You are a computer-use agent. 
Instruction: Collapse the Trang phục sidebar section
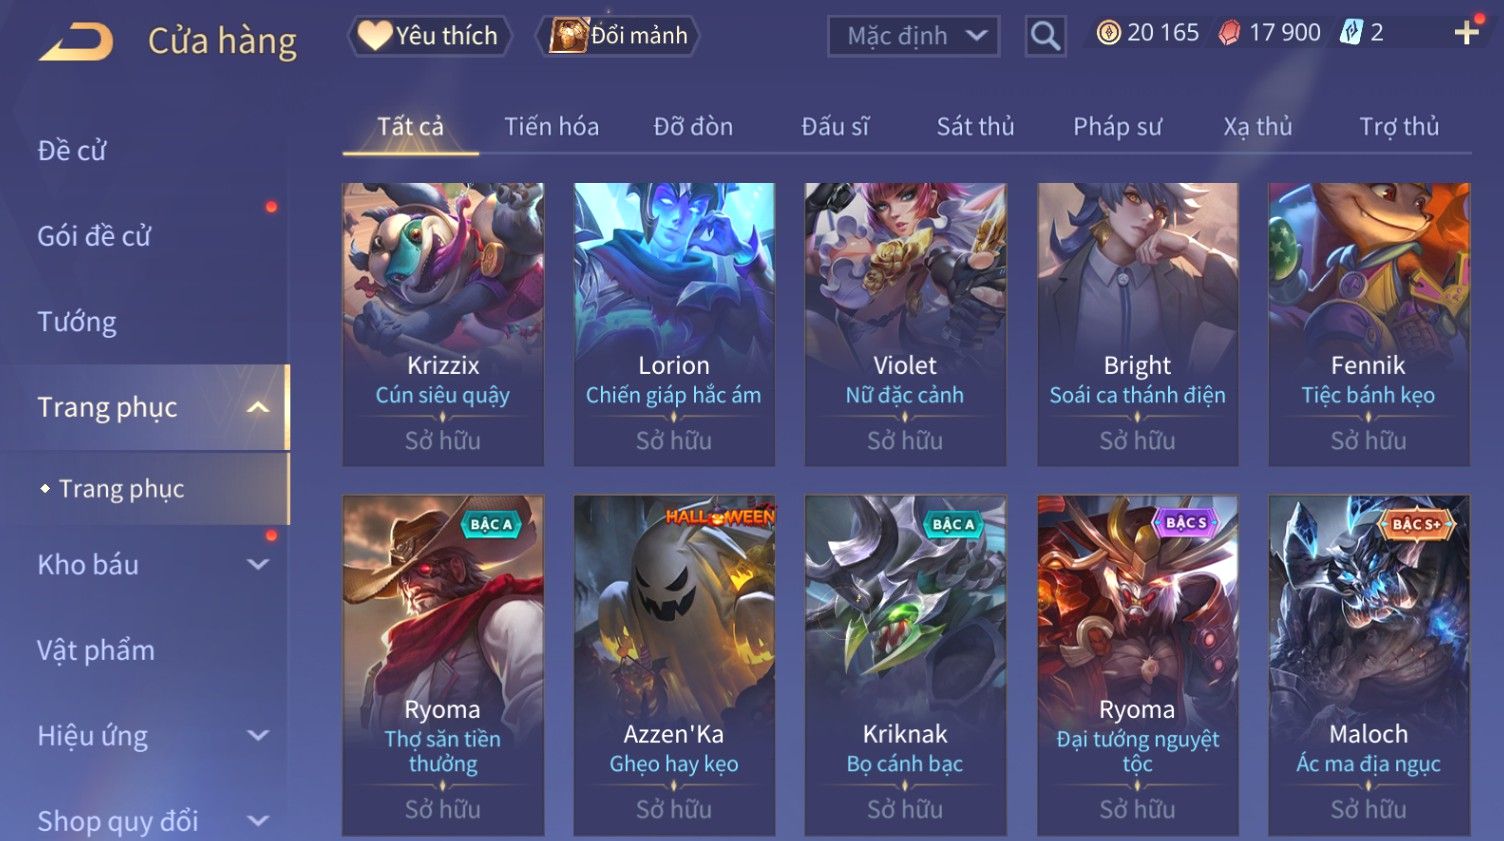coord(258,407)
